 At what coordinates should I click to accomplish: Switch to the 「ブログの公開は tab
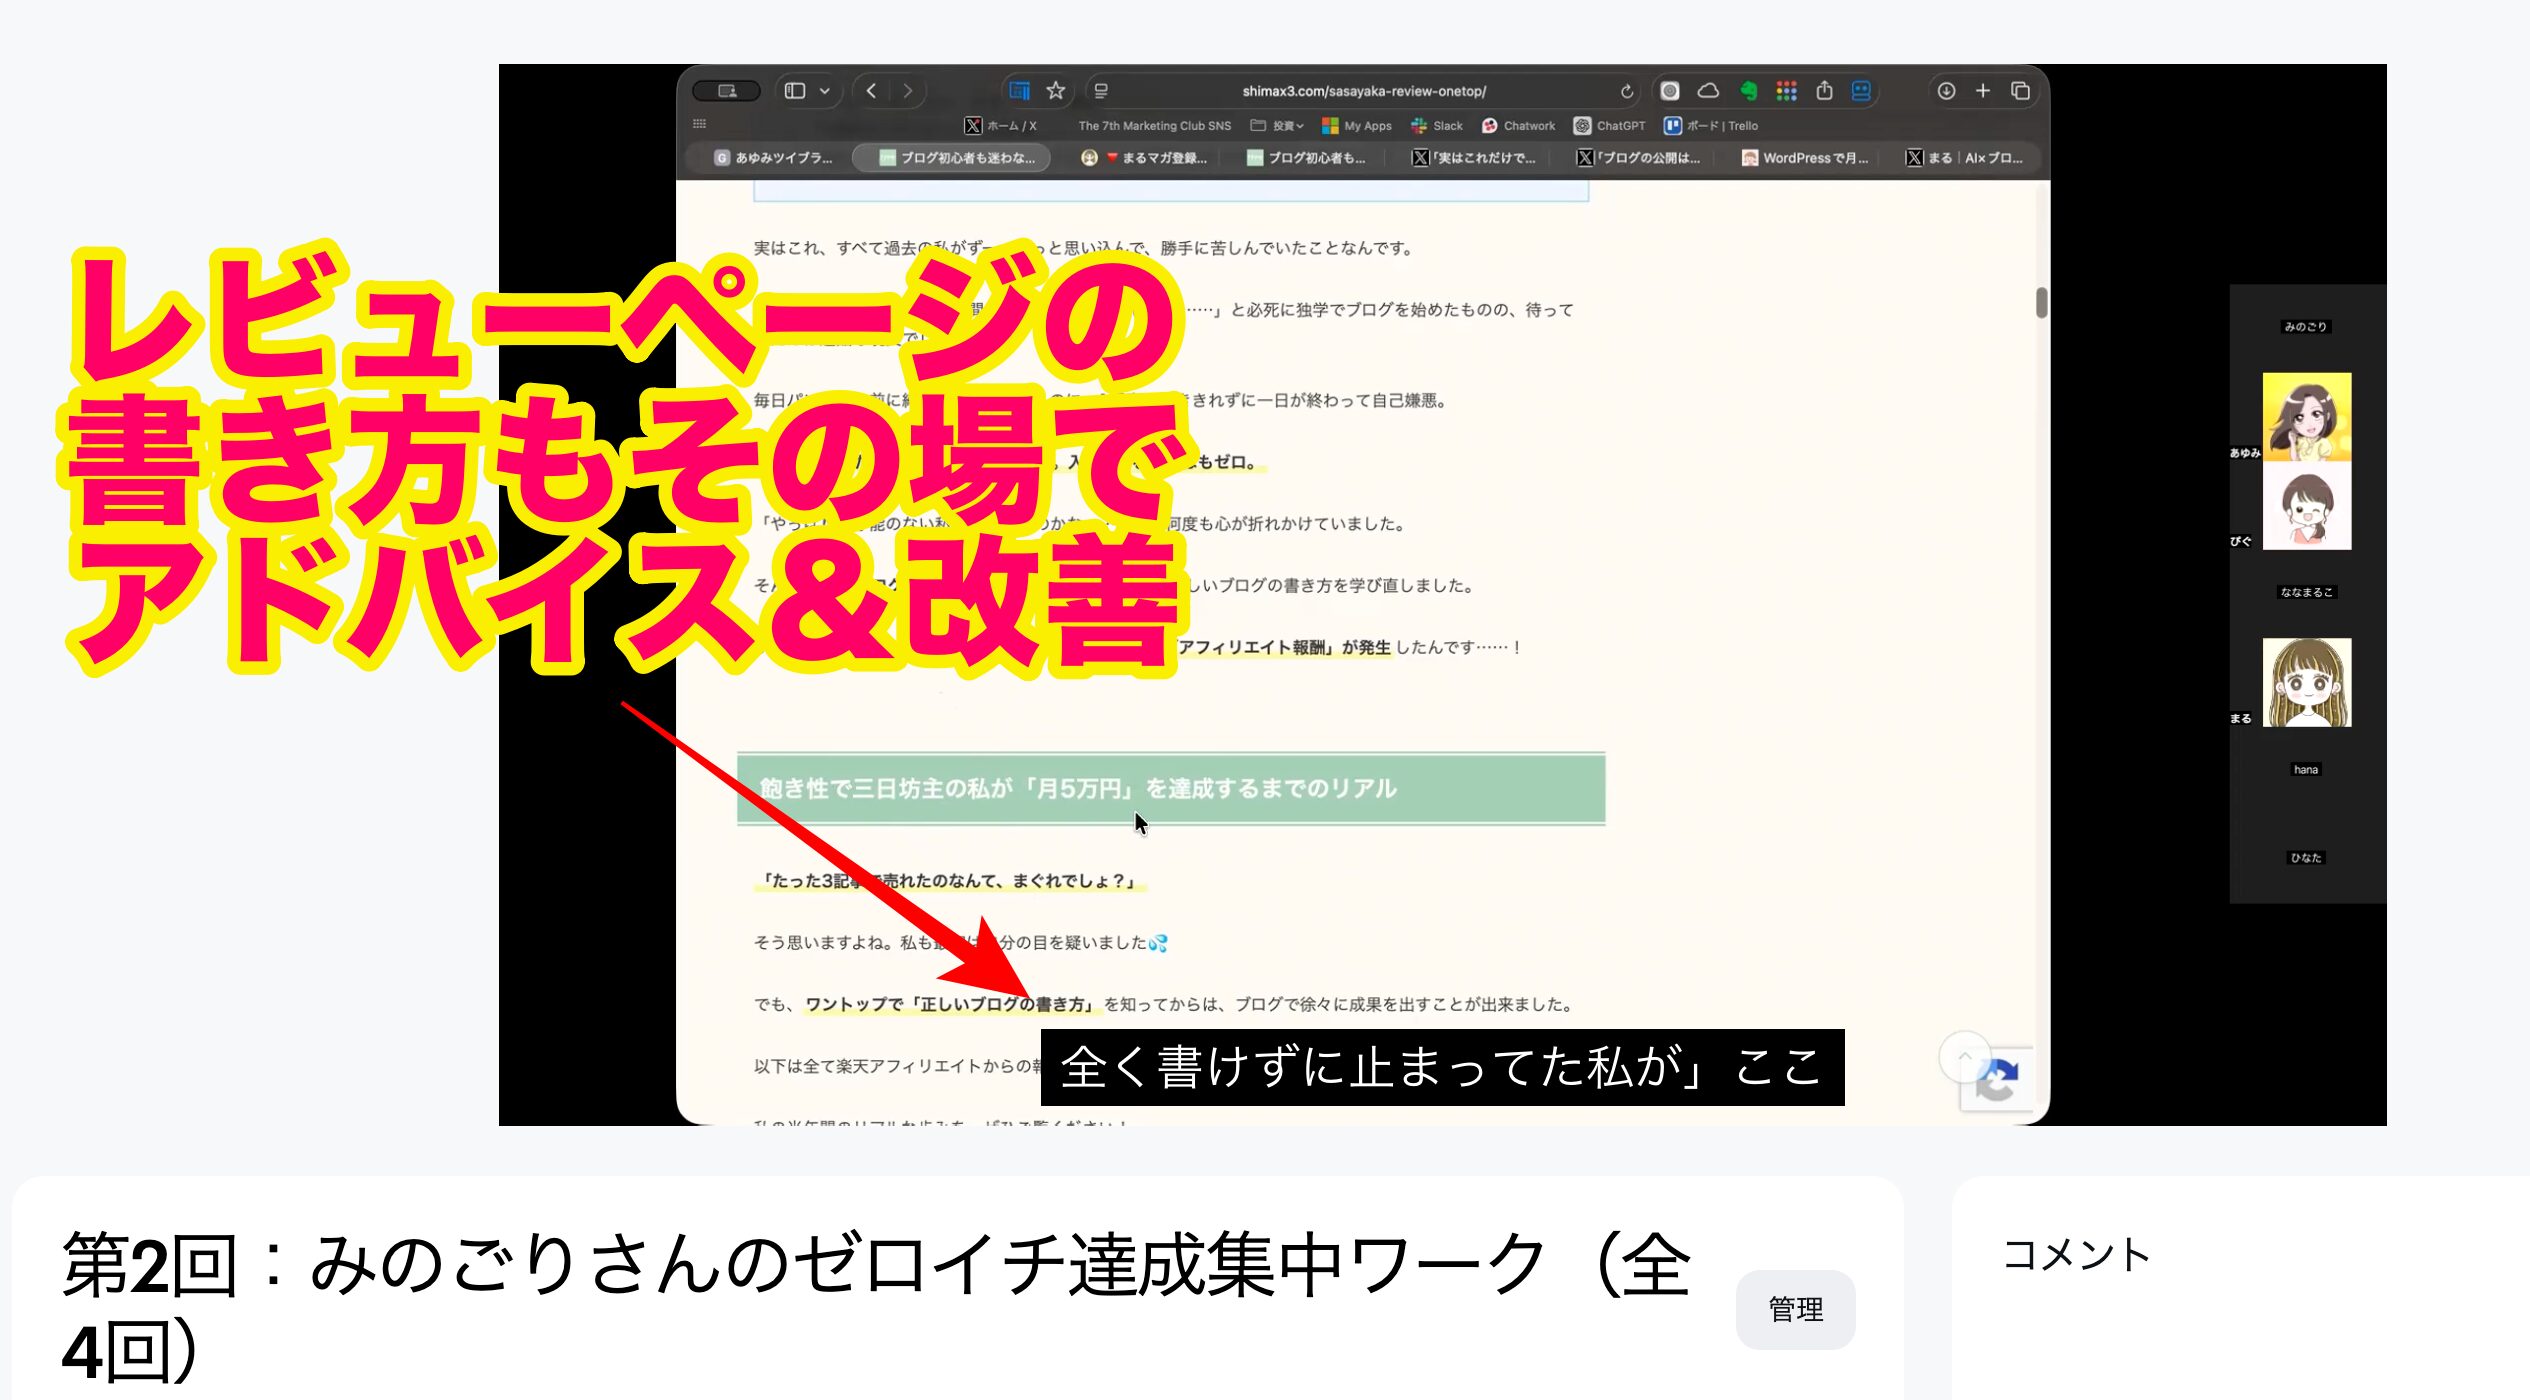coord(1638,158)
